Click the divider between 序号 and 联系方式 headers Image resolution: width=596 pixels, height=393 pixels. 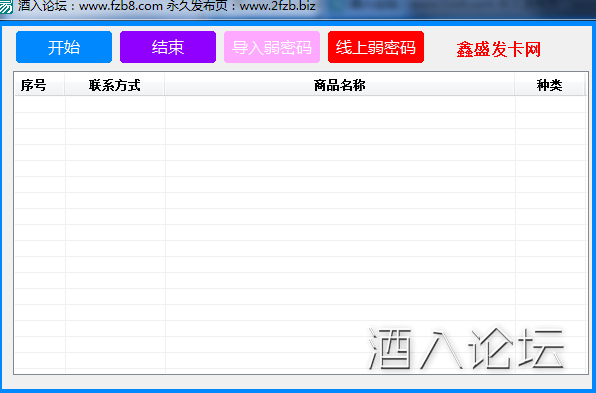click(x=65, y=85)
